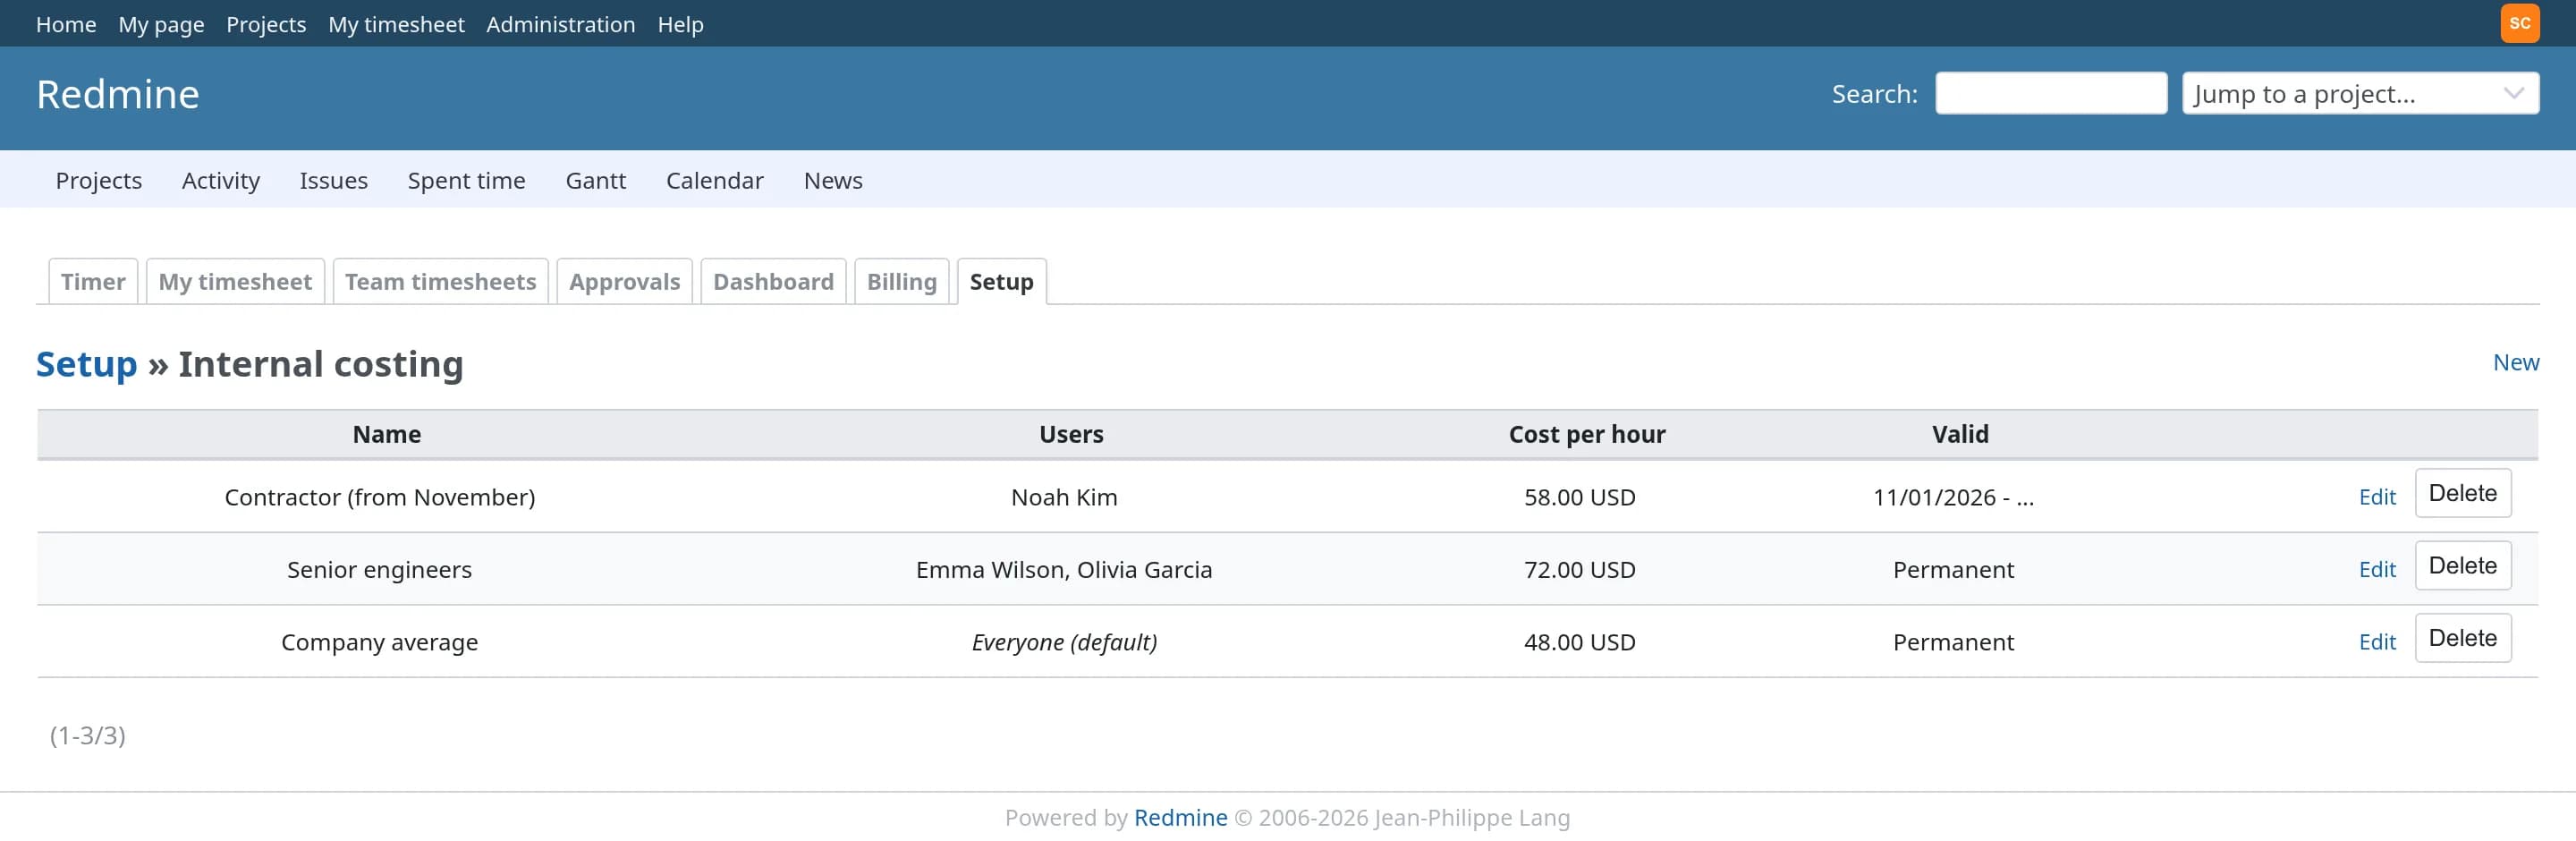Open the Help menu item
The image size is (2576, 841).
pos(680,24)
